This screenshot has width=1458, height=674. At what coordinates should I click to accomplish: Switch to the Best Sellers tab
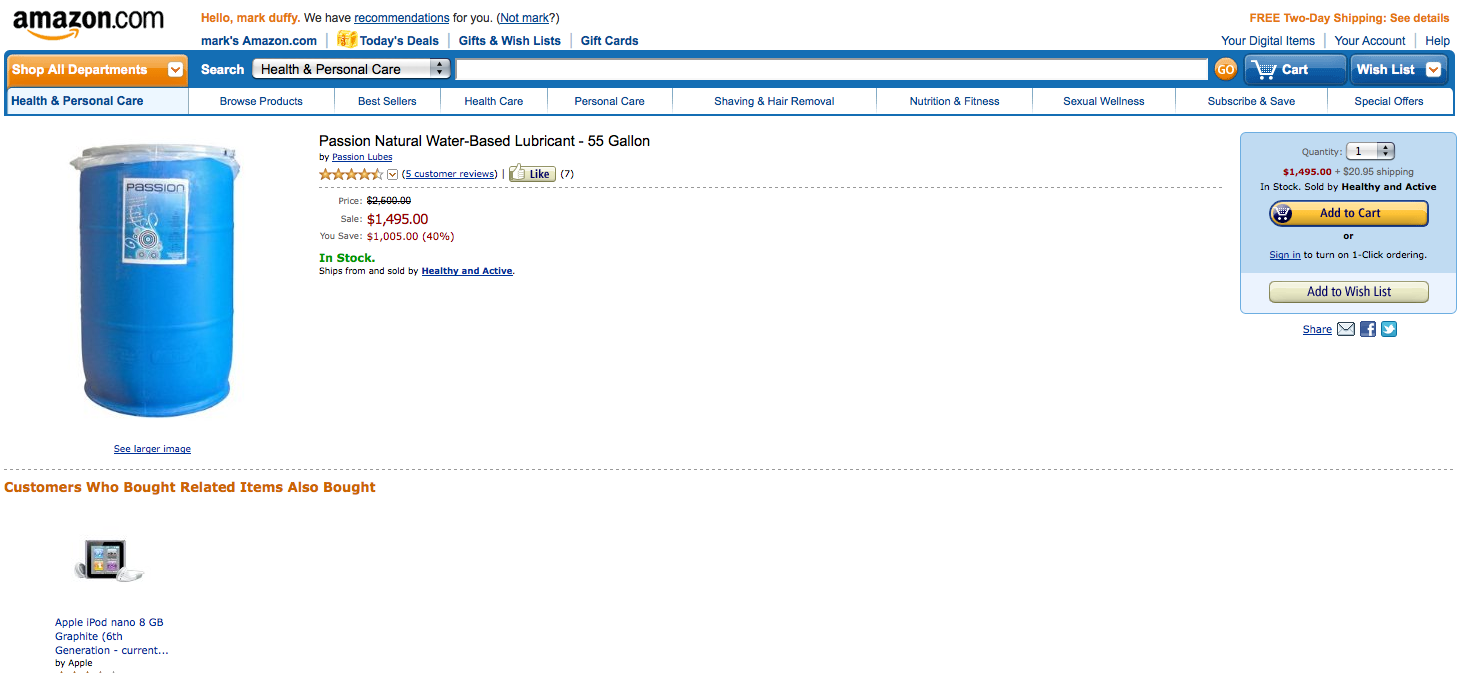point(387,101)
